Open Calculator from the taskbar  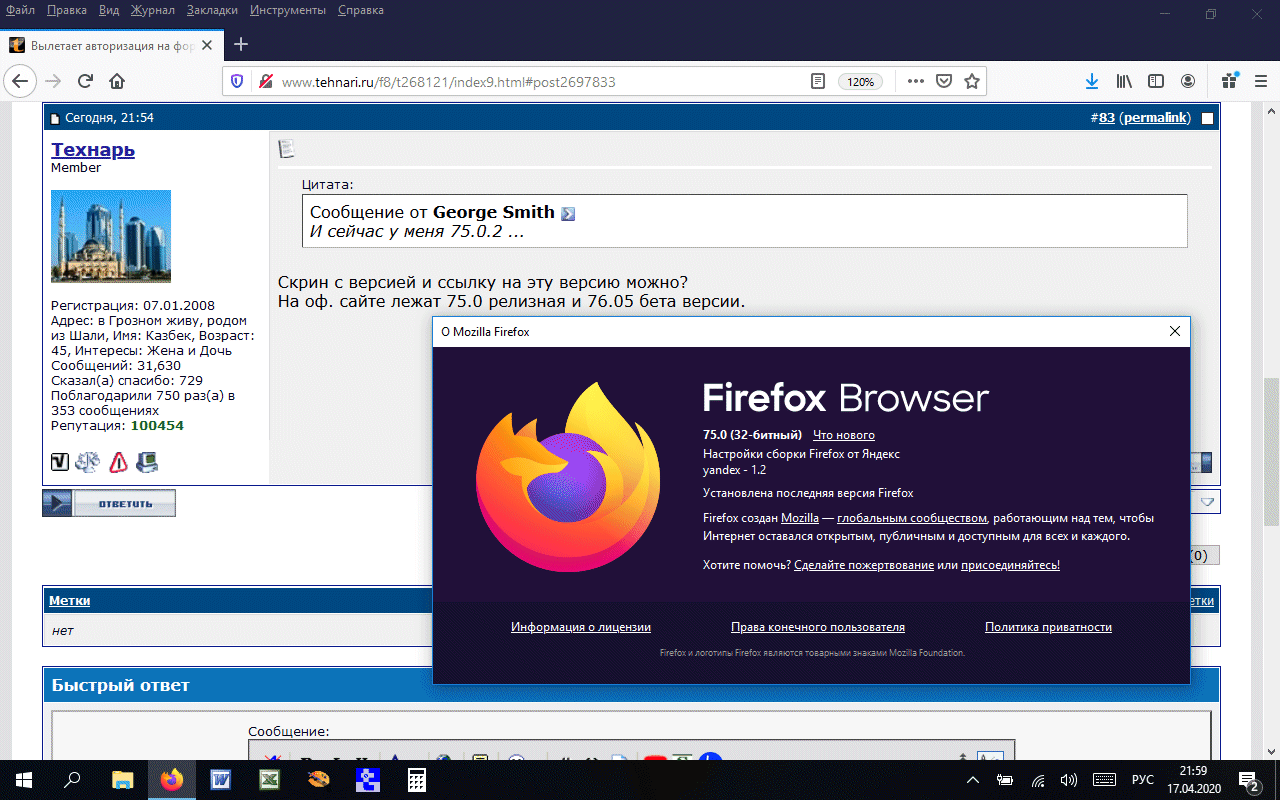[x=417, y=780]
